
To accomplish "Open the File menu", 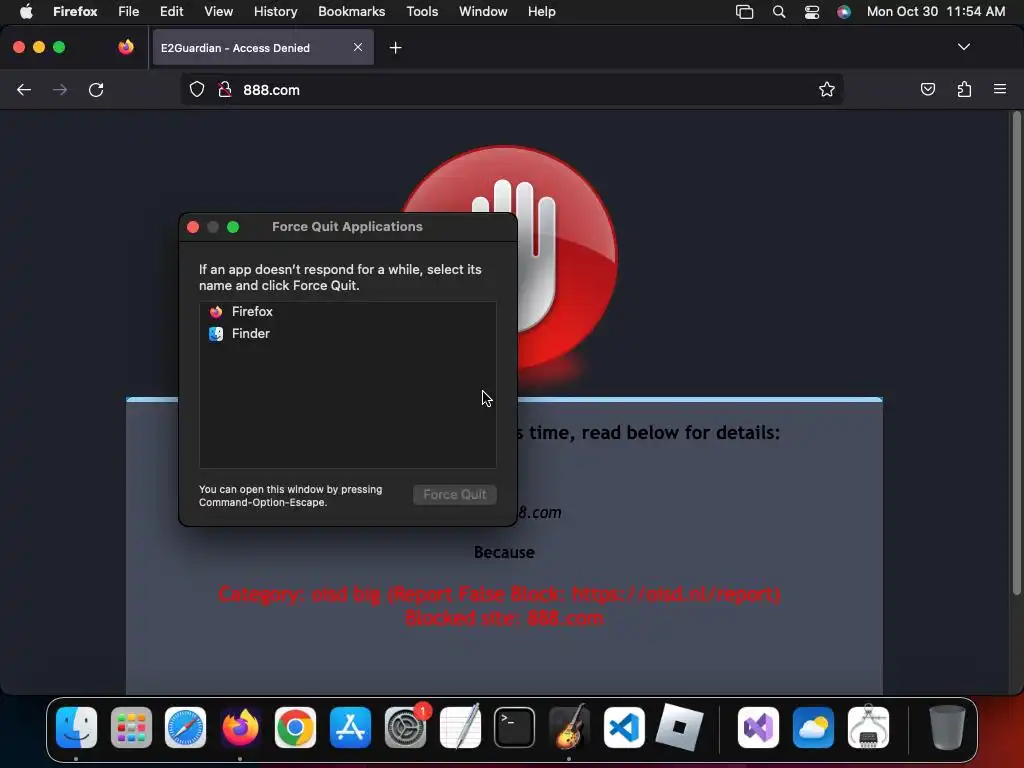I will click(x=129, y=11).
